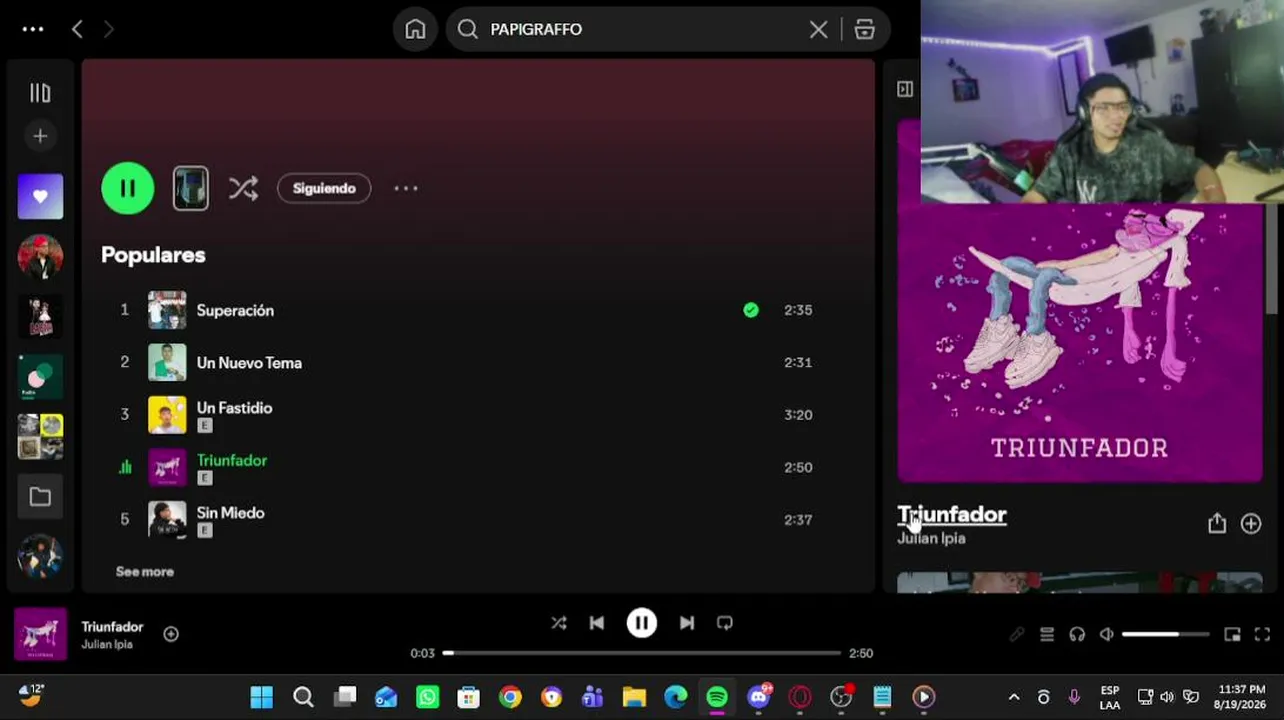1284x720 pixels.
Task: Open the mini player
Action: tap(1233, 634)
